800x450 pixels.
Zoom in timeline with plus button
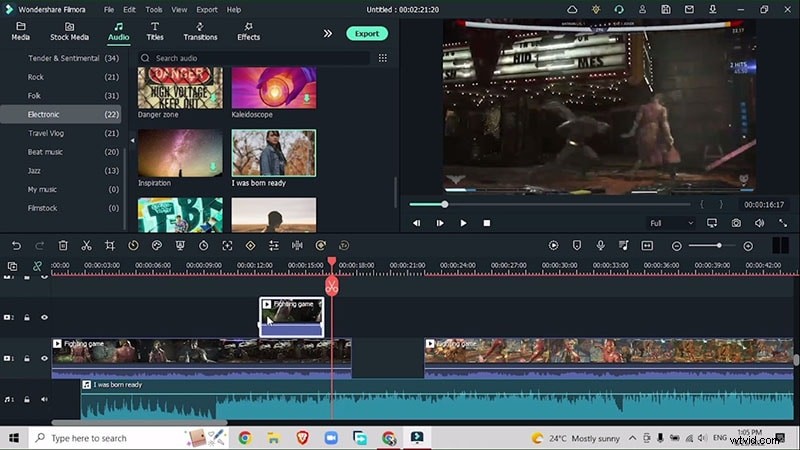click(x=748, y=246)
